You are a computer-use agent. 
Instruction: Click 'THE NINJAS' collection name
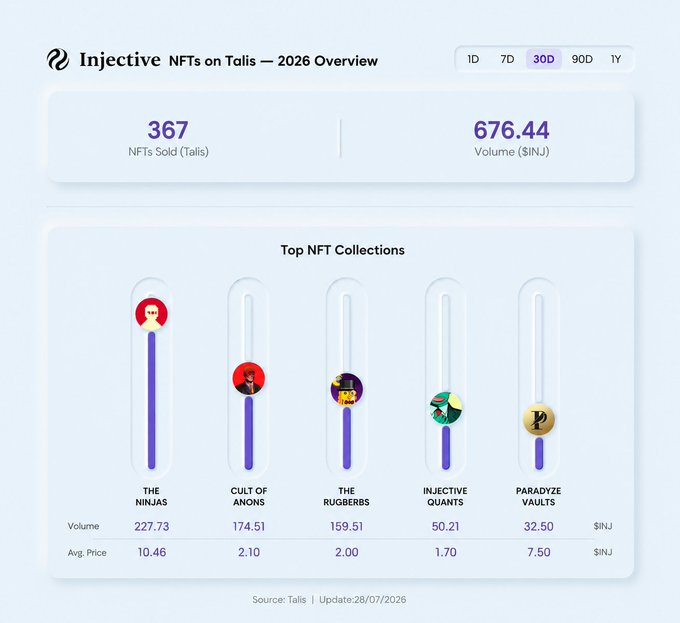click(151, 496)
